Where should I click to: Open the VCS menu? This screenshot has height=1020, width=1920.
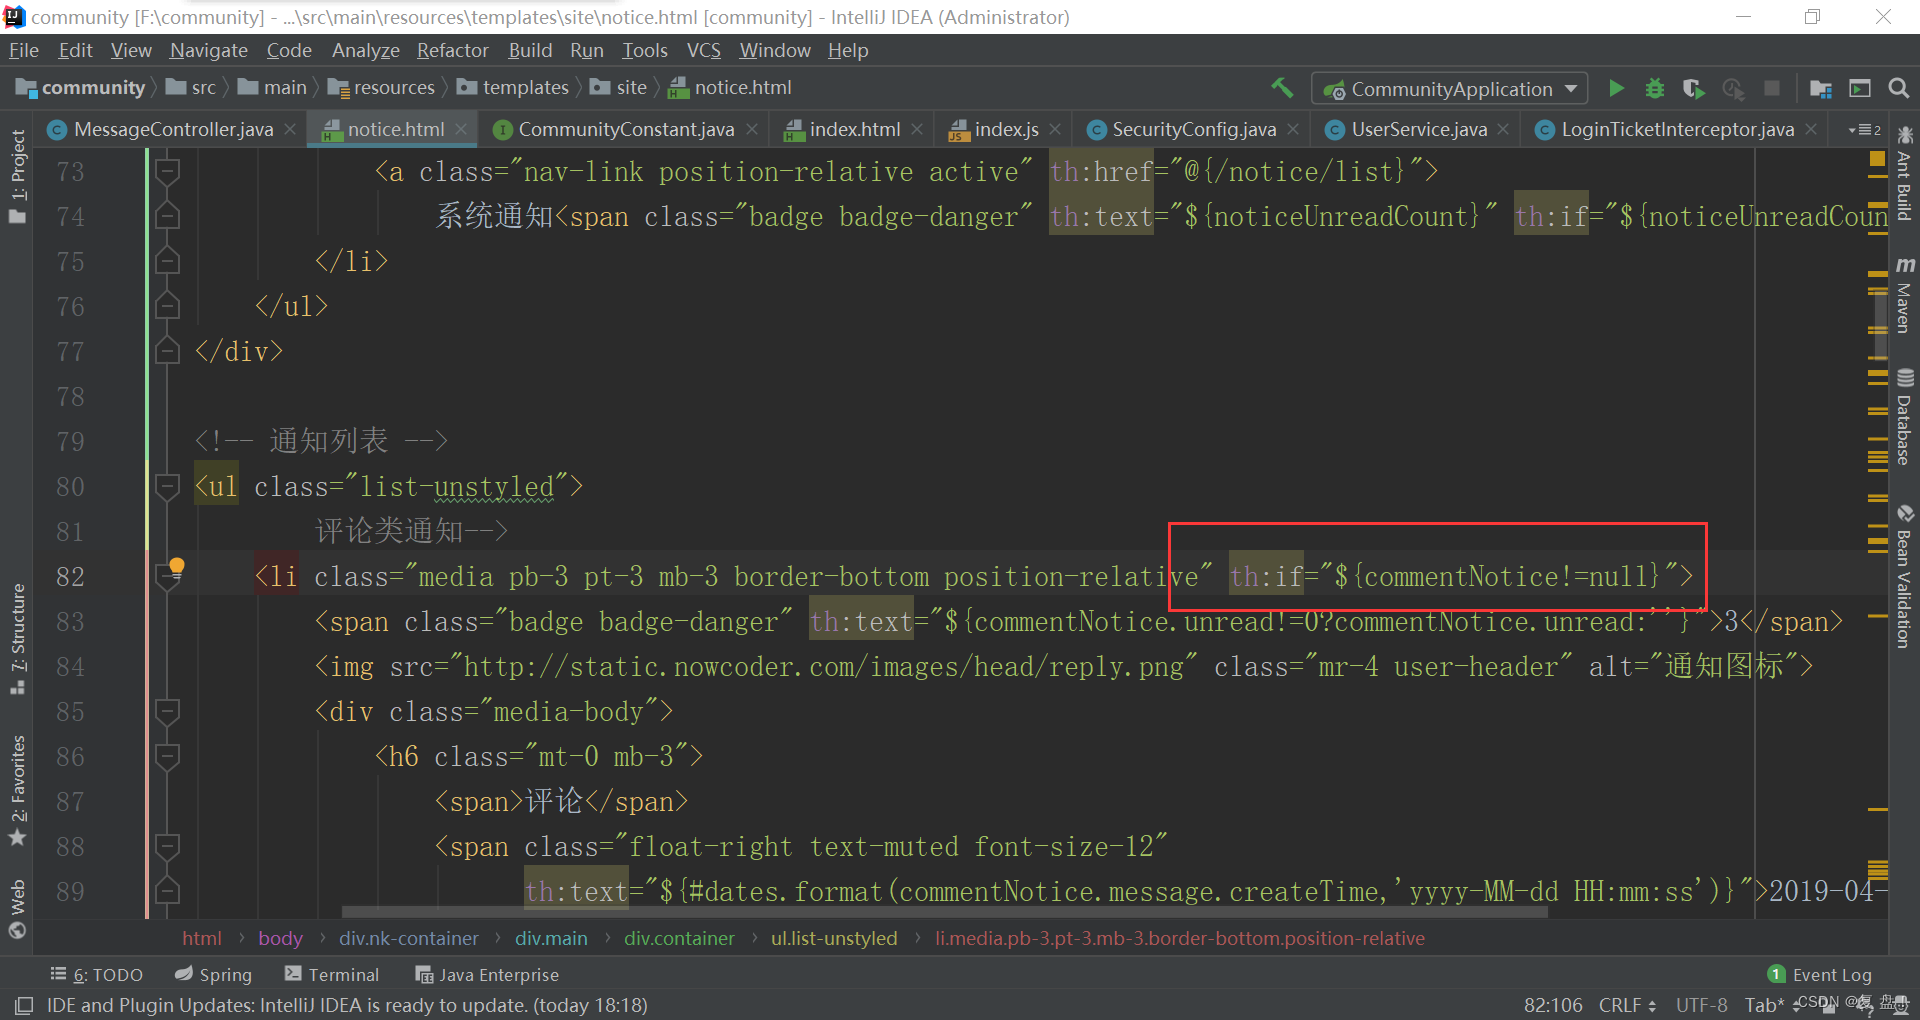point(703,50)
